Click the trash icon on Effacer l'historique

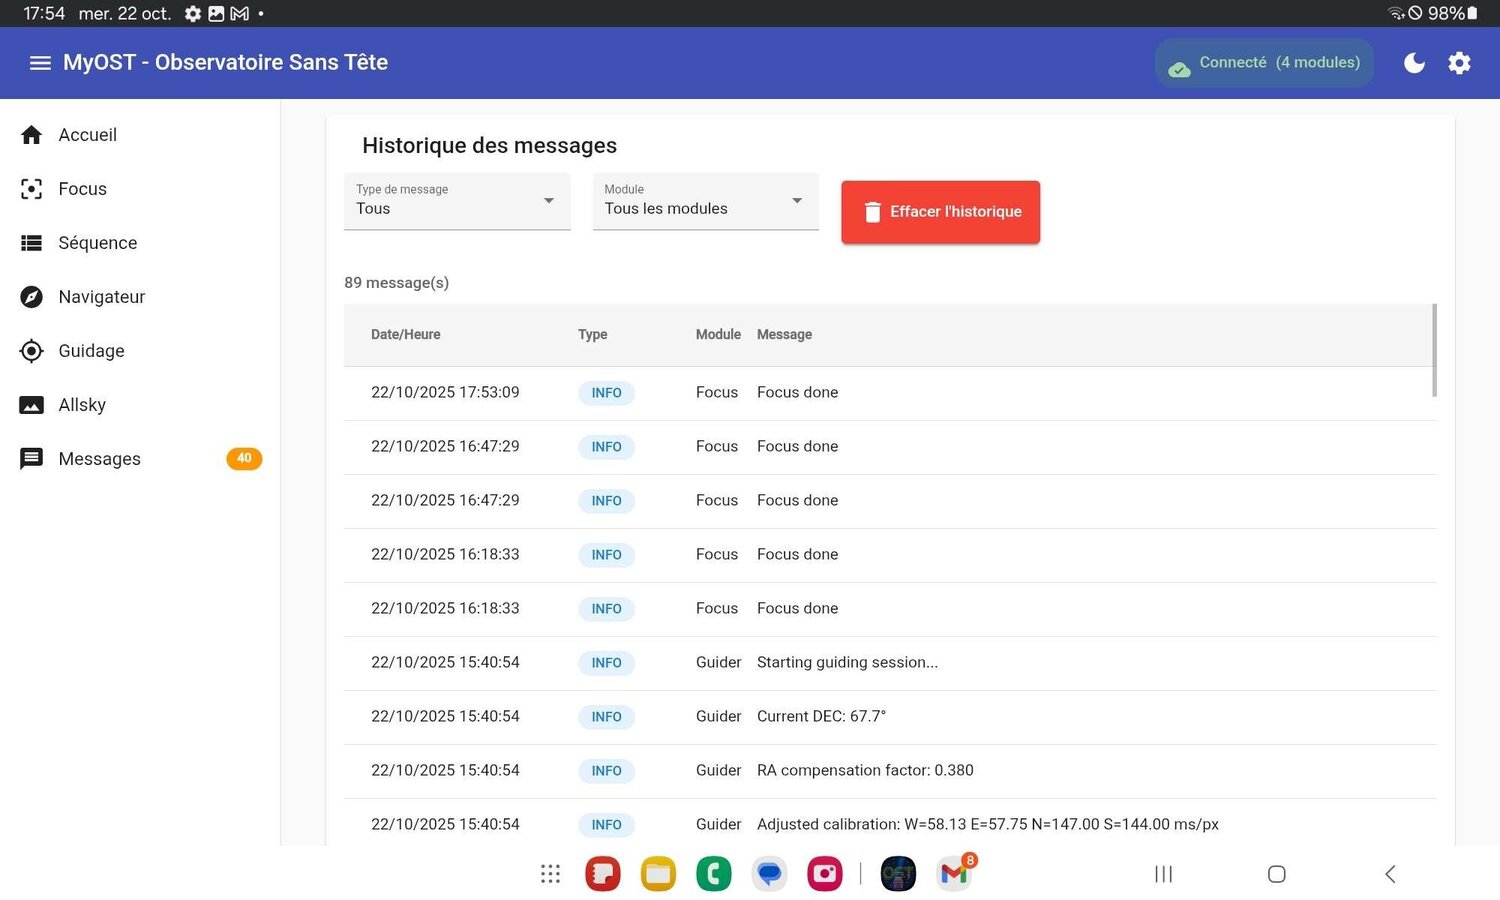[x=872, y=211]
